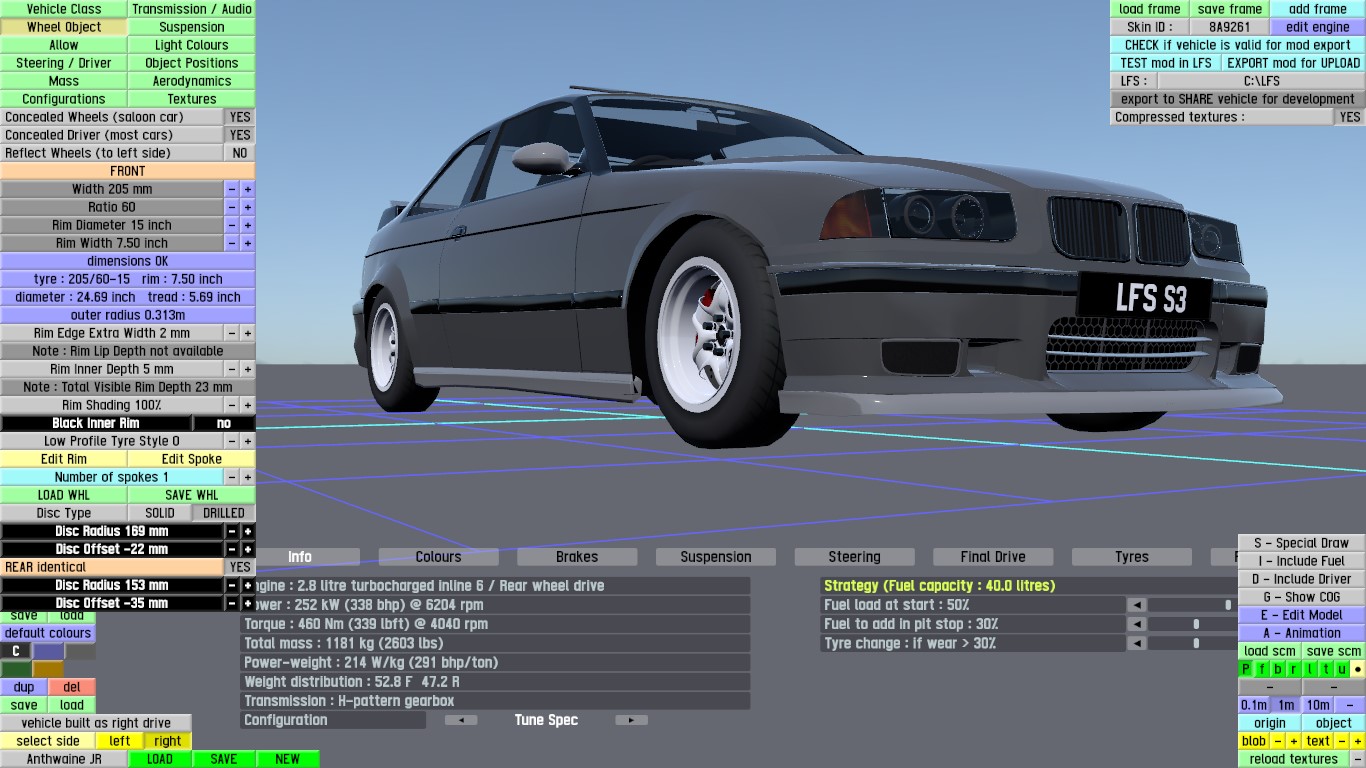Viewport: 1366px width, 768px height.
Task: Select the l view preset button
Action: (1310, 669)
